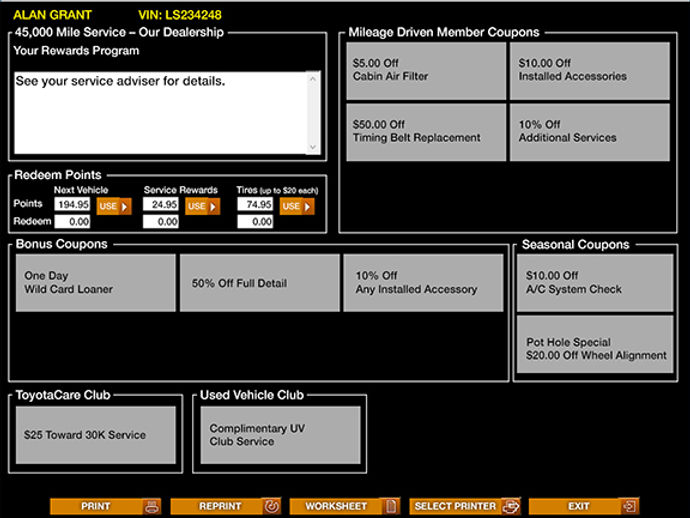Click the WORKSHEET button label
The height and width of the screenshot is (518, 690).
point(336,506)
